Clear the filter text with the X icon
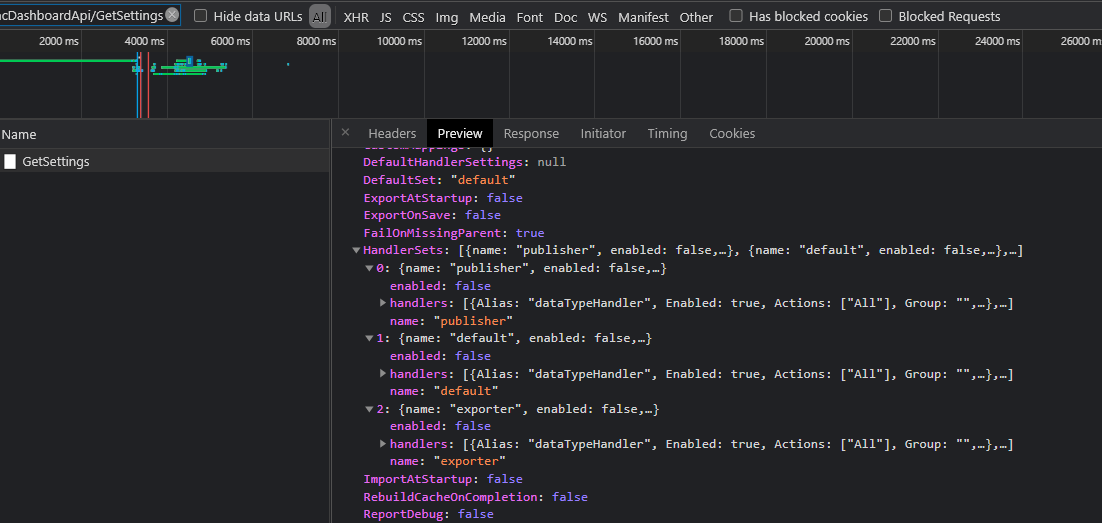The height and width of the screenshot is (523, 1102). click(172, 15)
